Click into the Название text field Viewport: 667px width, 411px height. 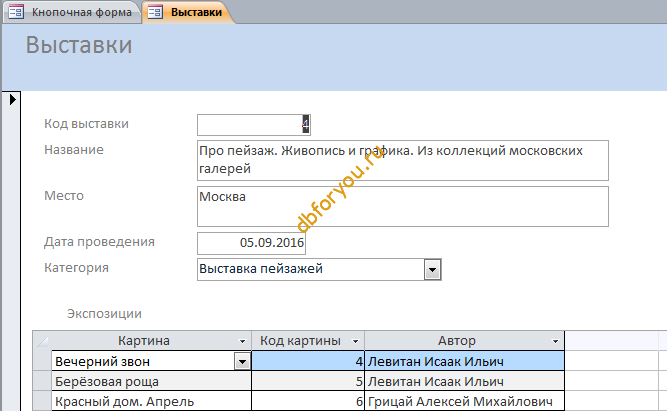point(402,160)
